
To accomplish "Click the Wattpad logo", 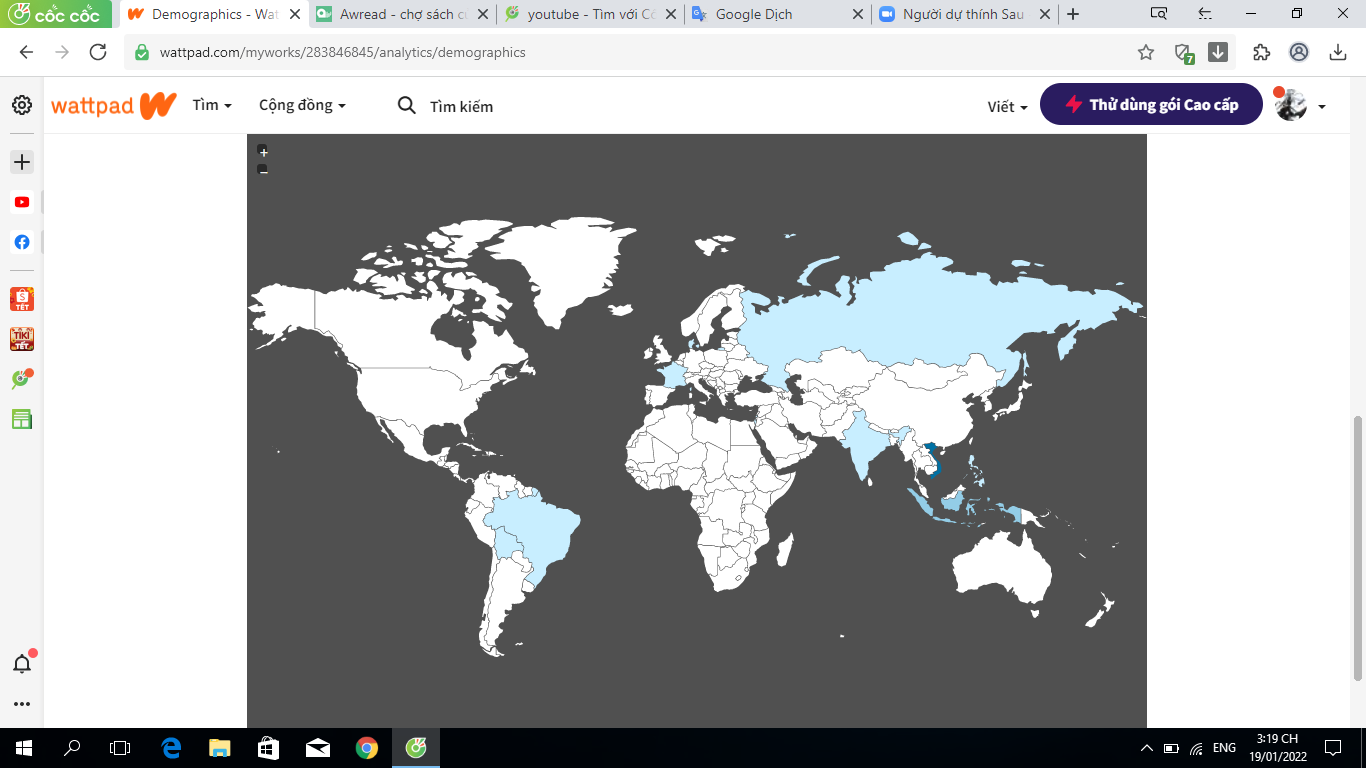I will (x=114, y=105).
